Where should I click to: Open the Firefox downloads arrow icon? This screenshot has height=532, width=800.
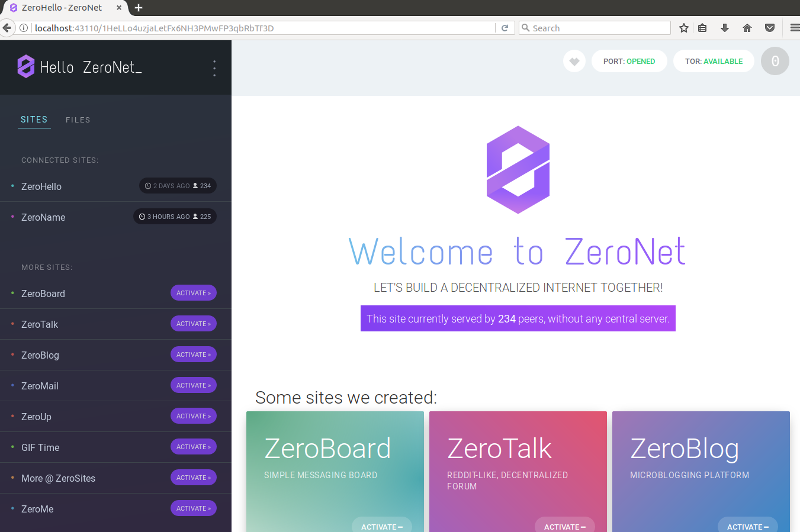point(725,28)
